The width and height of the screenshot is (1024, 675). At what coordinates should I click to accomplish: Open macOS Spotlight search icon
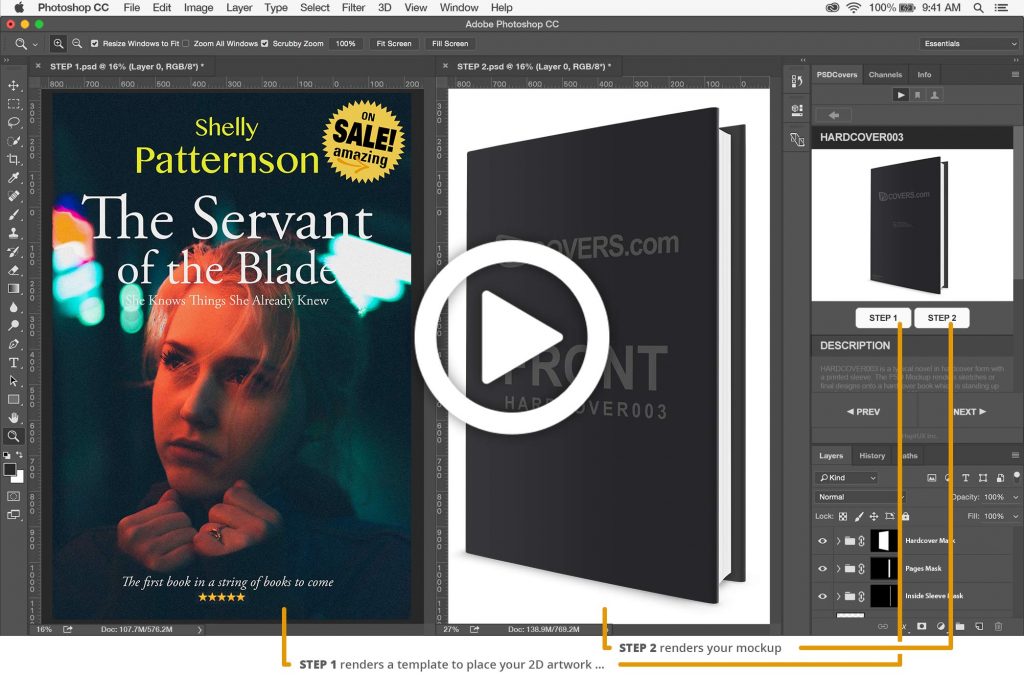[x=978, y=8]
